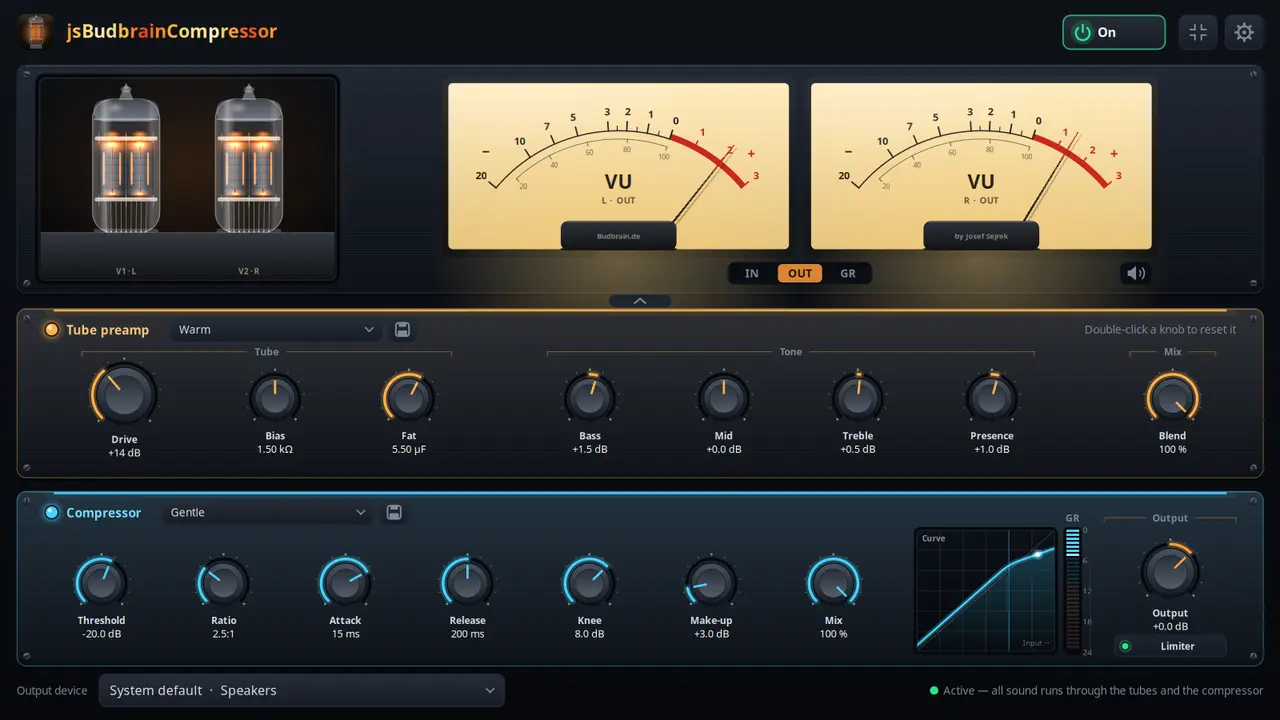Click the tube app logo icon

[x=36, y=32]
